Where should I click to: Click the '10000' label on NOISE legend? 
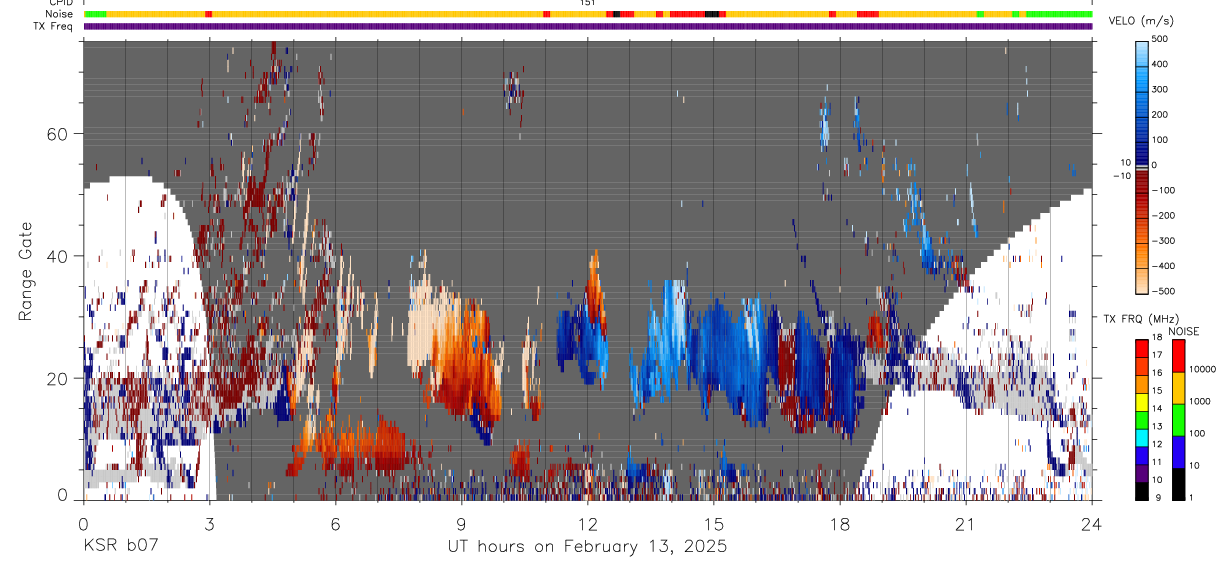[1204, 369]
